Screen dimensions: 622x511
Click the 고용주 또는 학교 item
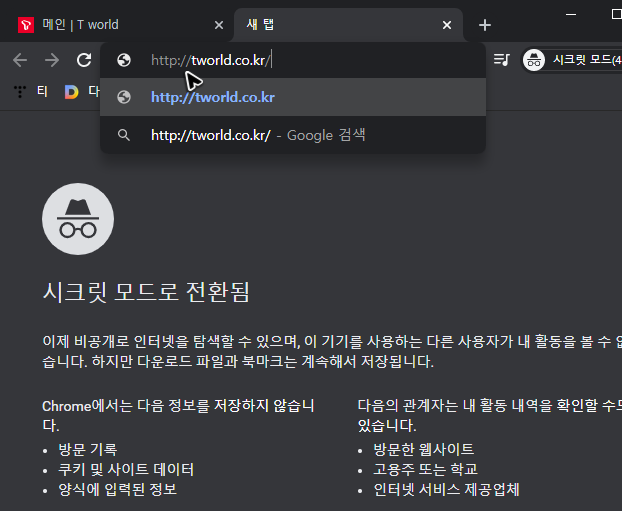tap(425, 470)
